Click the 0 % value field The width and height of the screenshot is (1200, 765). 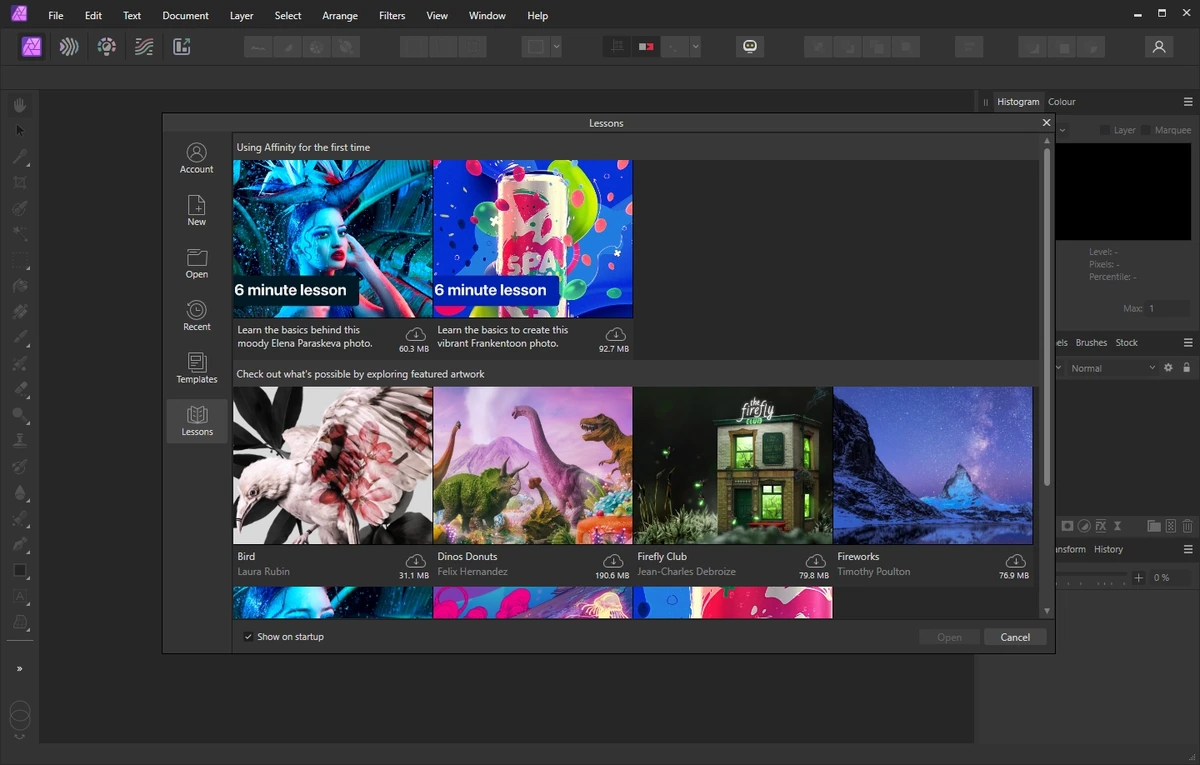[x=1171, y=578]
